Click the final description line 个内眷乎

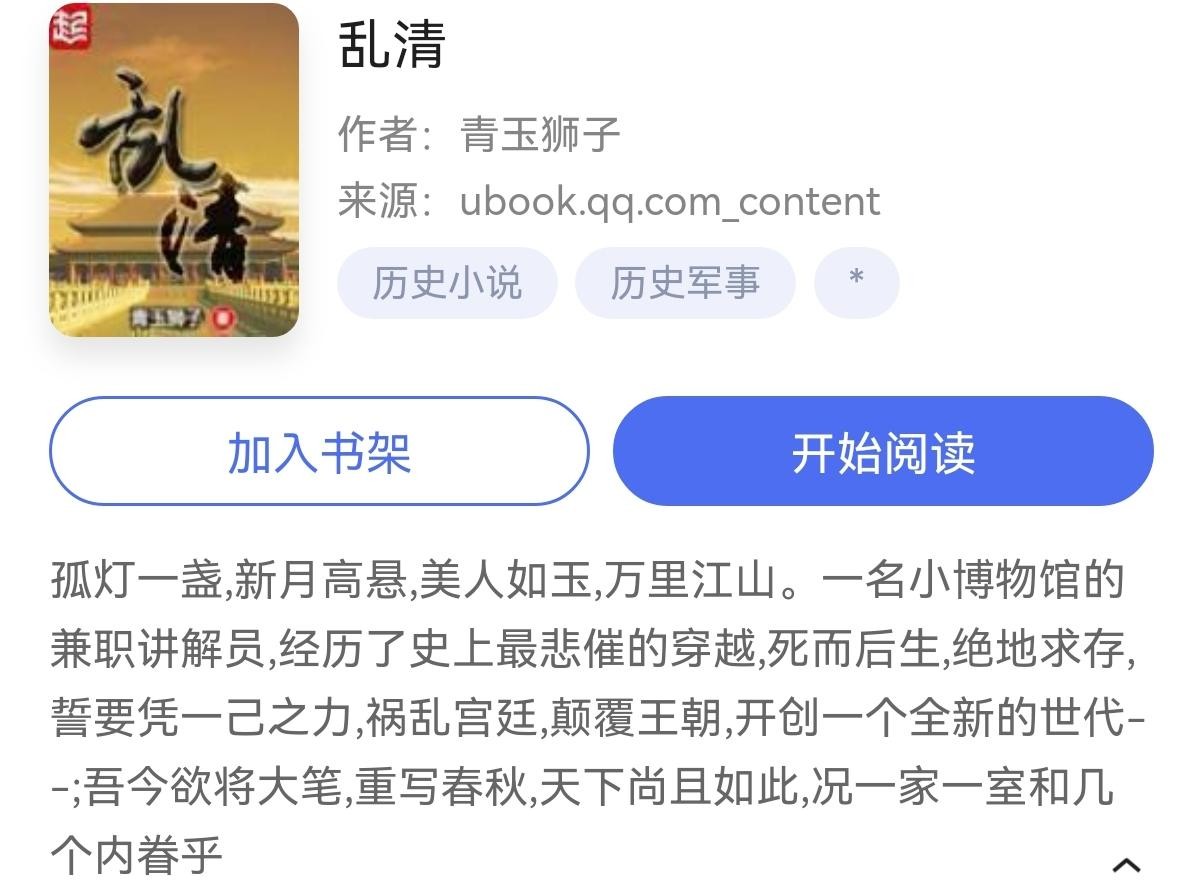click(137, 855)
